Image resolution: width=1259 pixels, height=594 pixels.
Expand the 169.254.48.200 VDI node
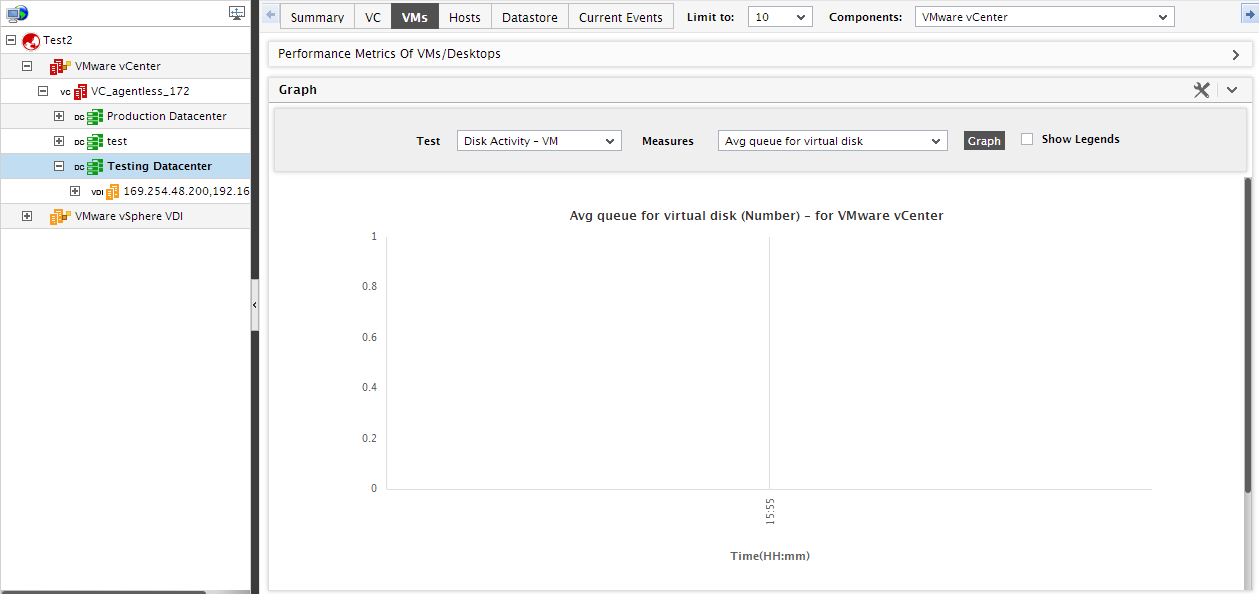75,191
